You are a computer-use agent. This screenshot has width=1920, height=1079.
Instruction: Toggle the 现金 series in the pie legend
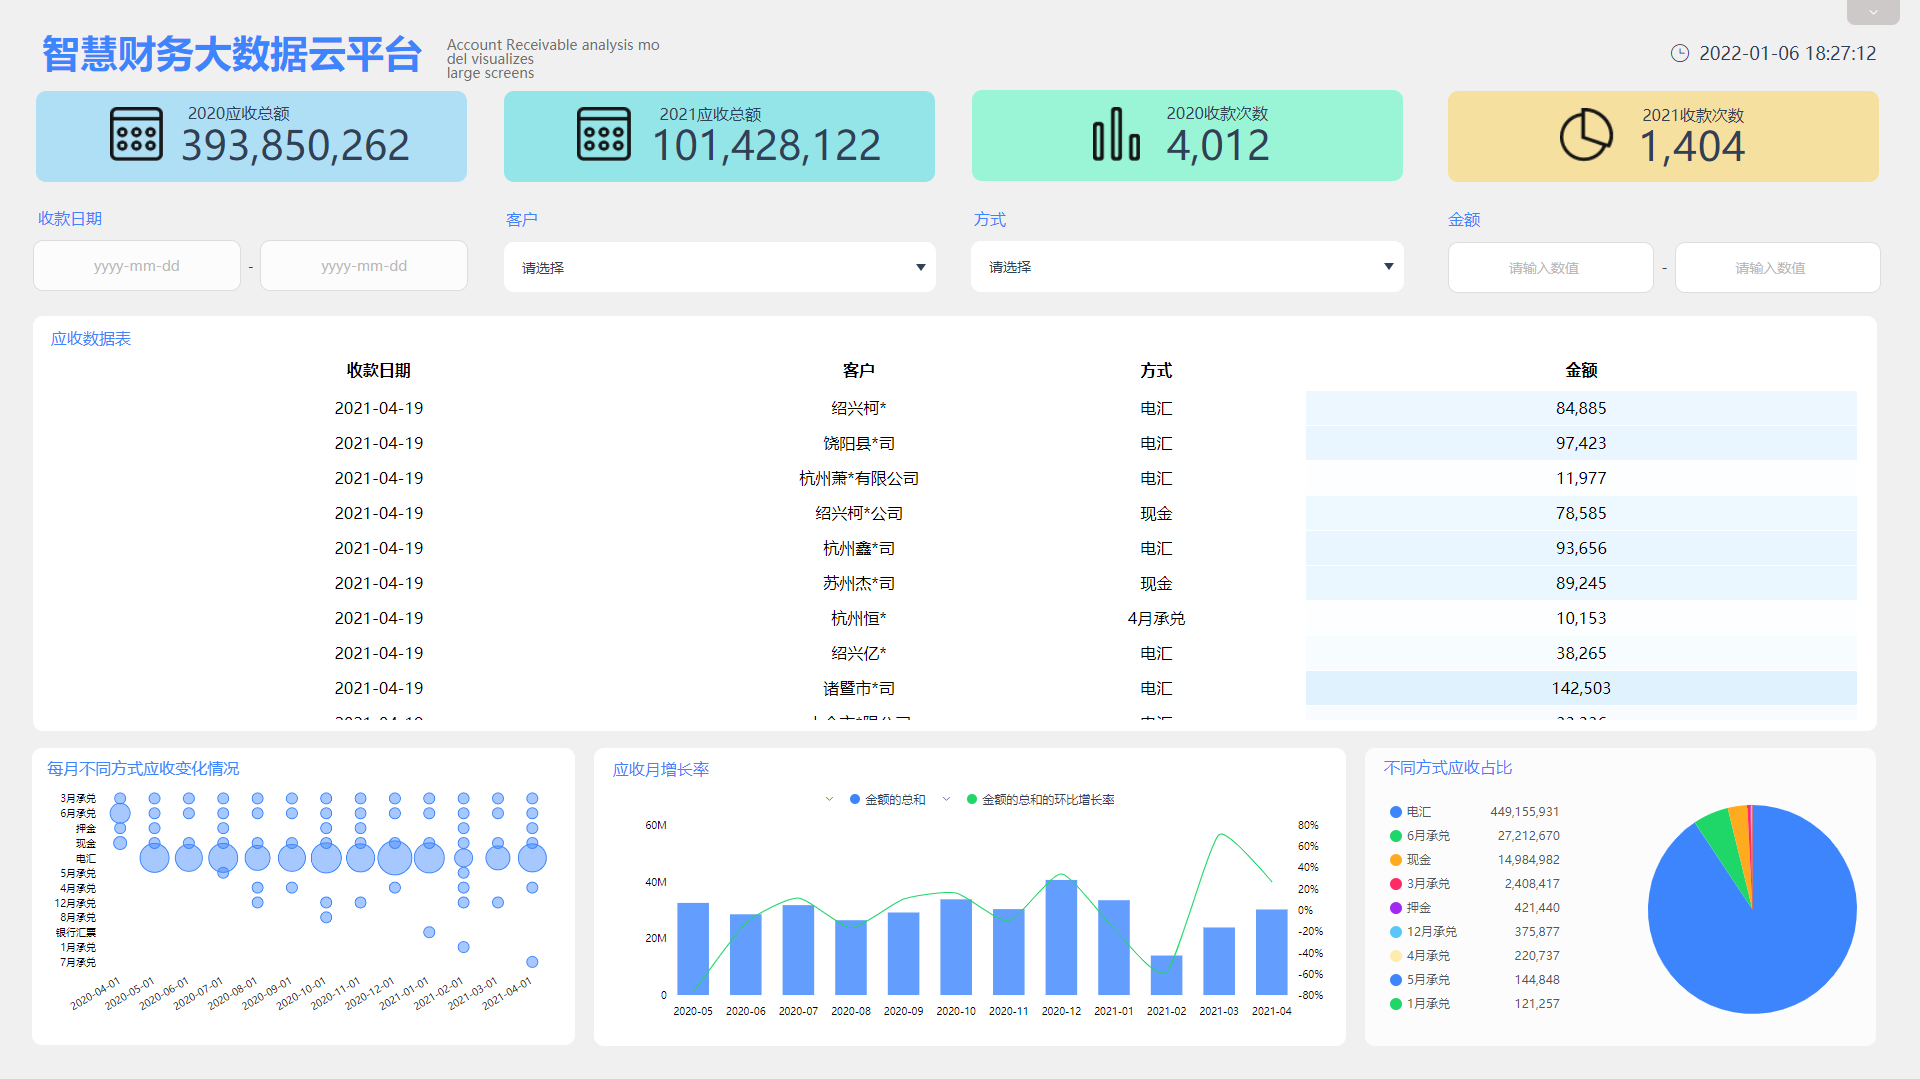(x=1420, y=859)
